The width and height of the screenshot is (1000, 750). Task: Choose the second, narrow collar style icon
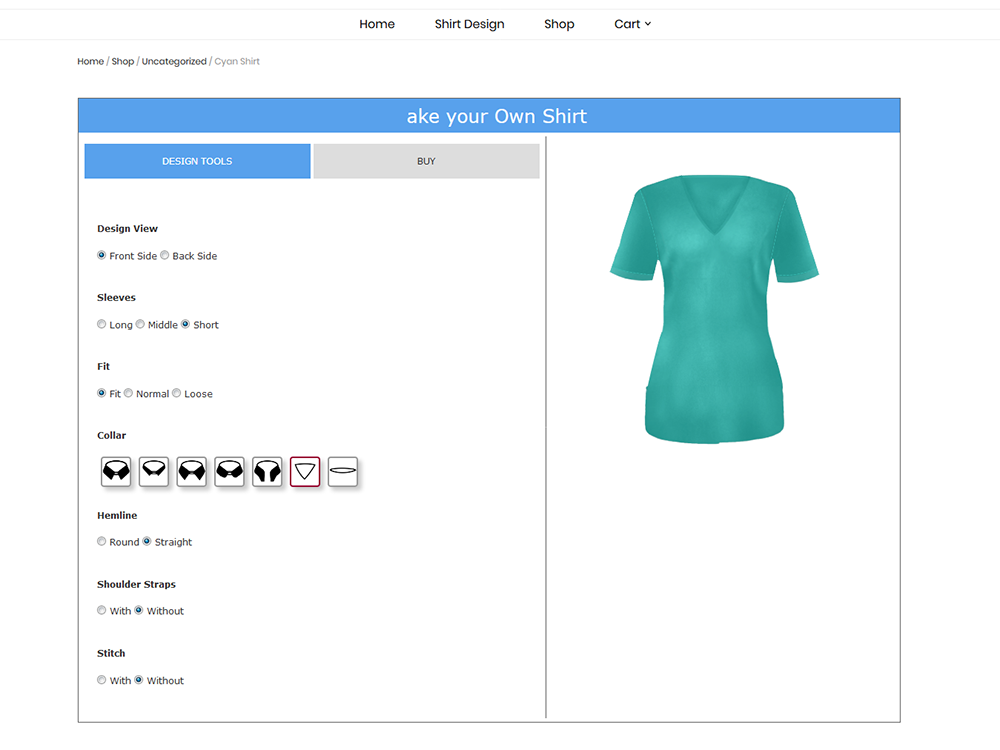tap(154, 471)
